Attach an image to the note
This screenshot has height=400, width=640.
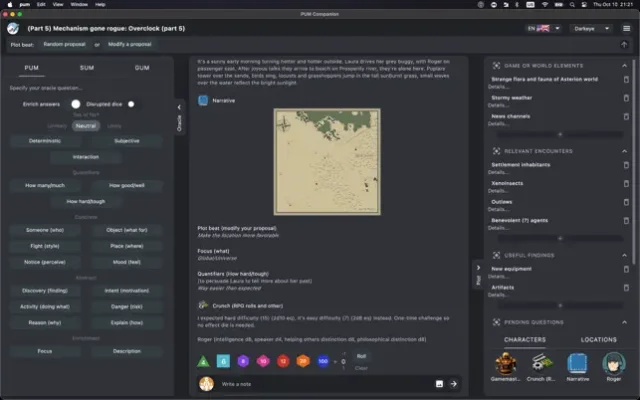click(x=439, y=384)
